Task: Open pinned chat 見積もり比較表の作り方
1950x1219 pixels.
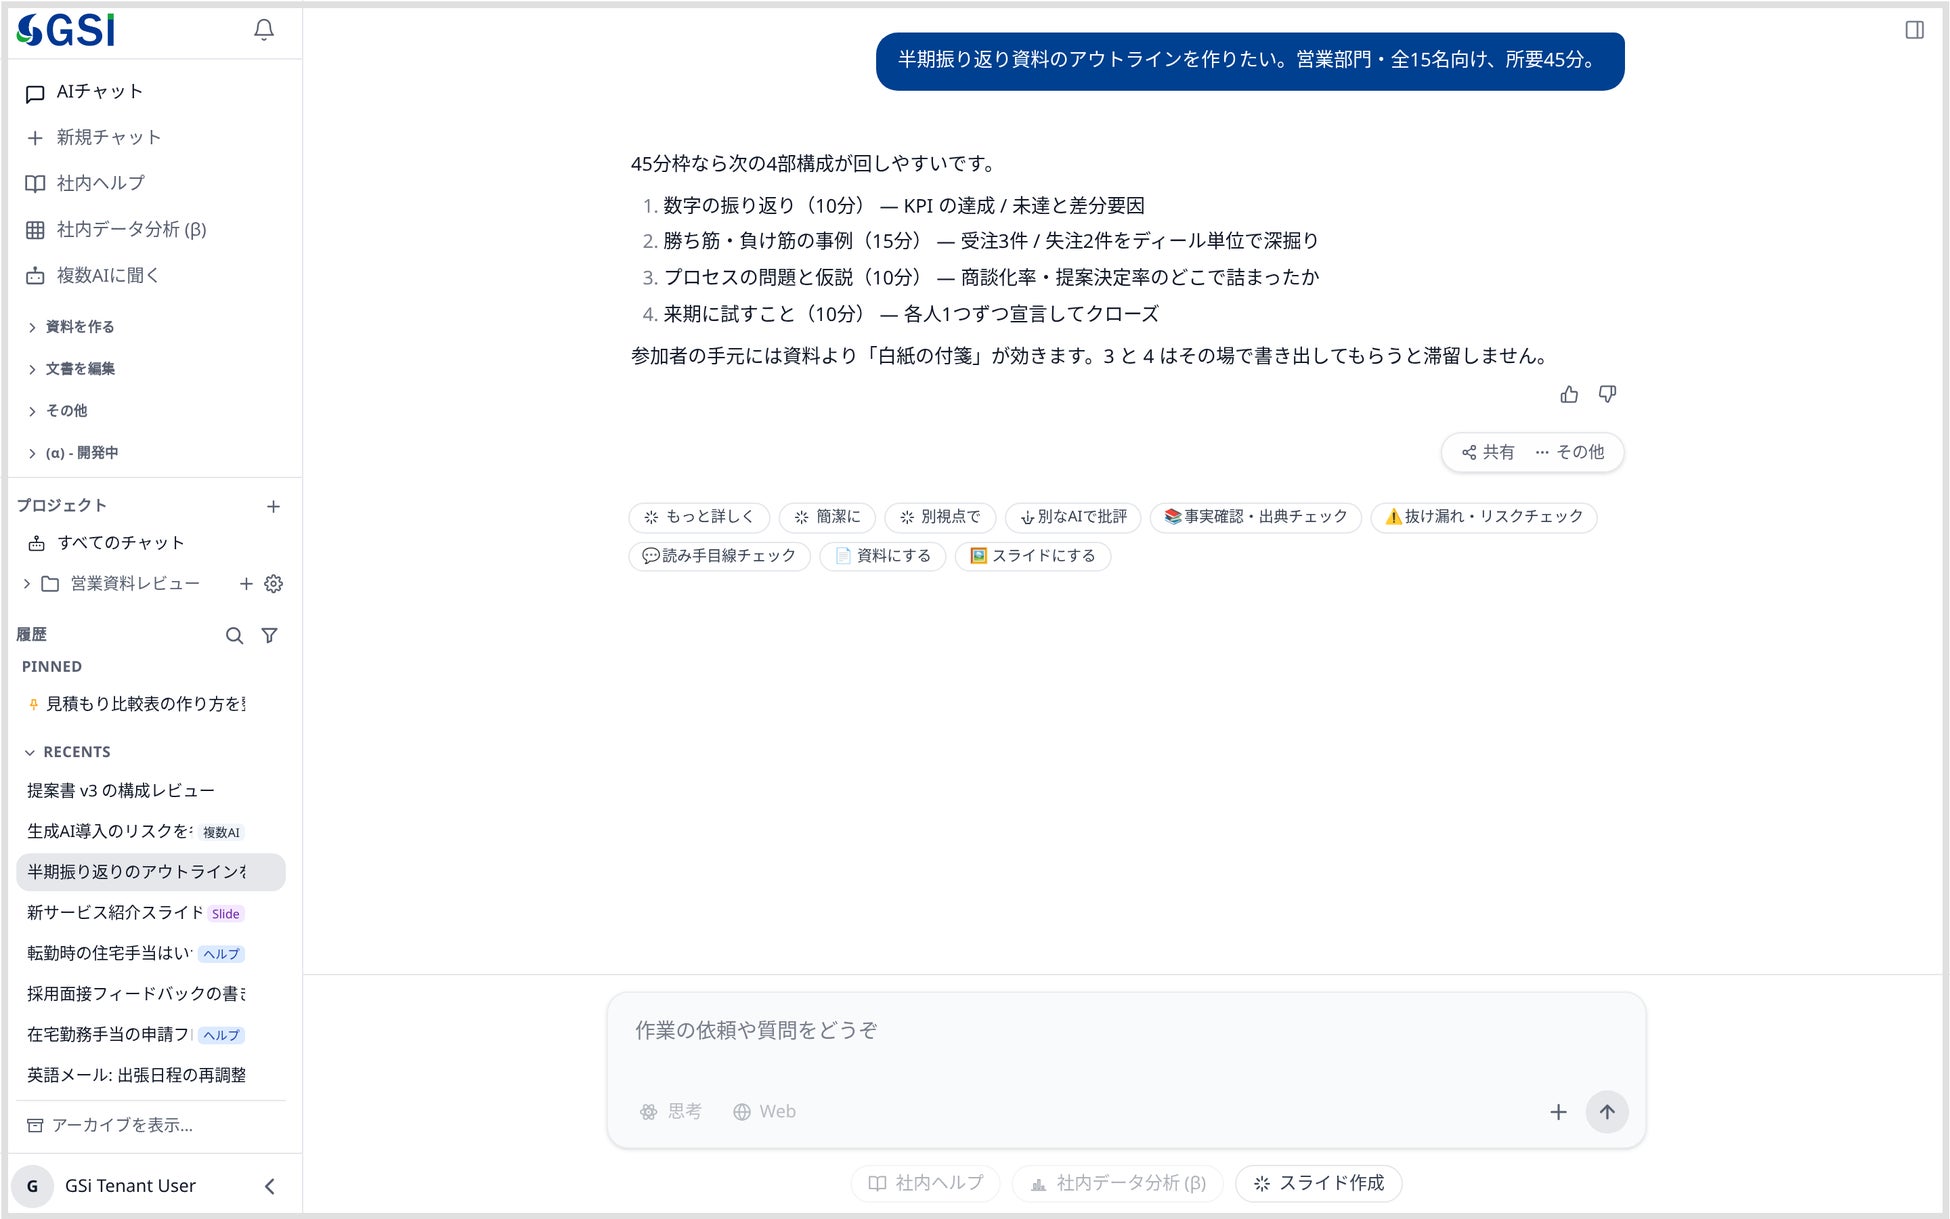Action: tap(151, 704)
